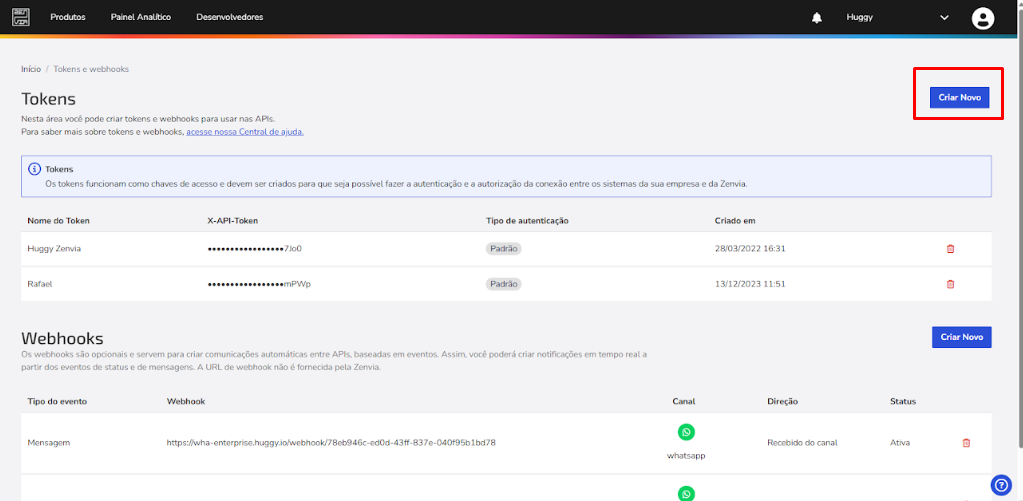Click the 'Recebido do canal' direction cell
Screen dimensions: 1023x501
tap(802, 443)
